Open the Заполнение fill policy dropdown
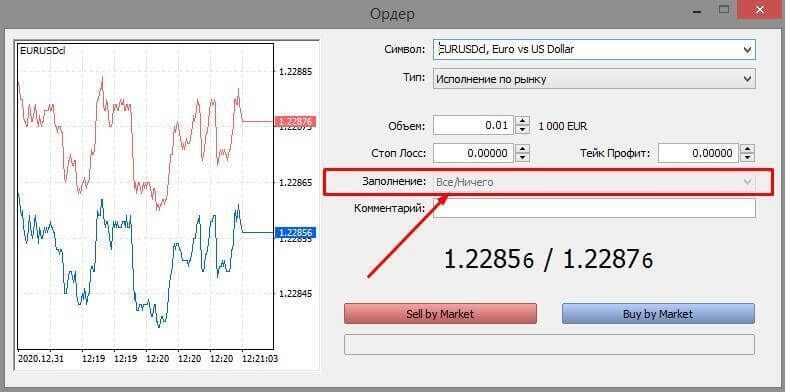 click(x=594, y=182)
